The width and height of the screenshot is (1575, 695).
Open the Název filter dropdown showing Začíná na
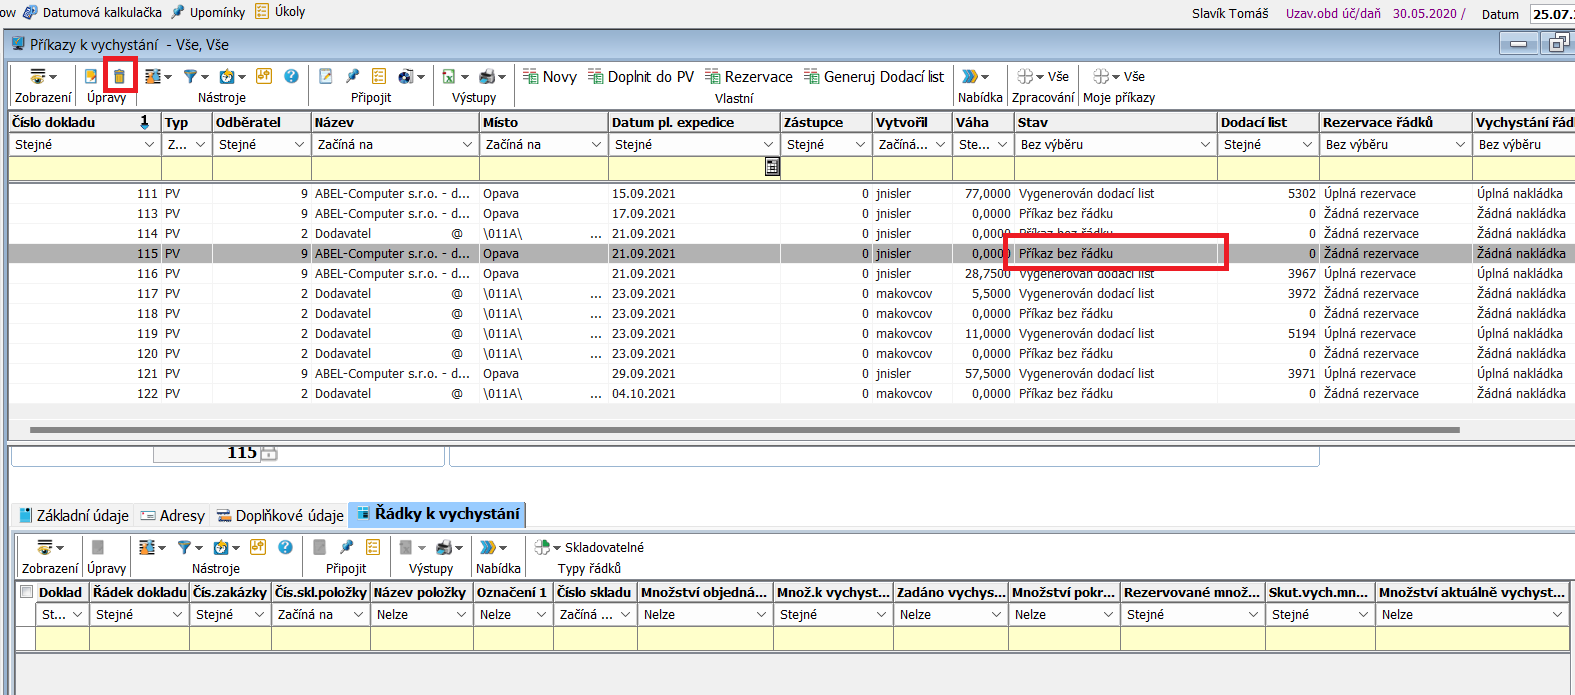pyautogui.click(x=467, y=145)
